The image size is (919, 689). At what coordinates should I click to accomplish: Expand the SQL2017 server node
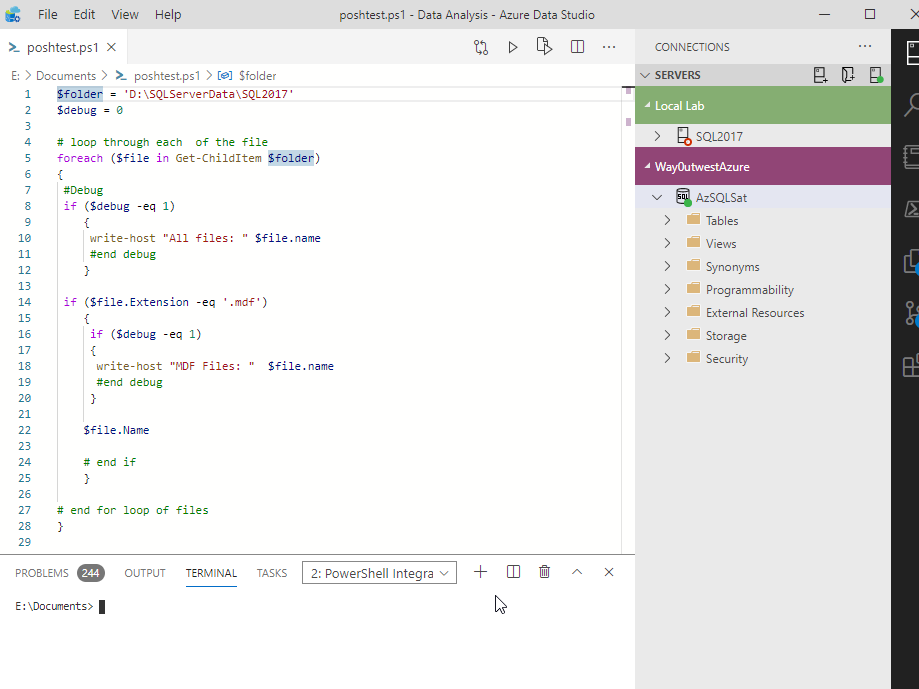coord(657,136)
